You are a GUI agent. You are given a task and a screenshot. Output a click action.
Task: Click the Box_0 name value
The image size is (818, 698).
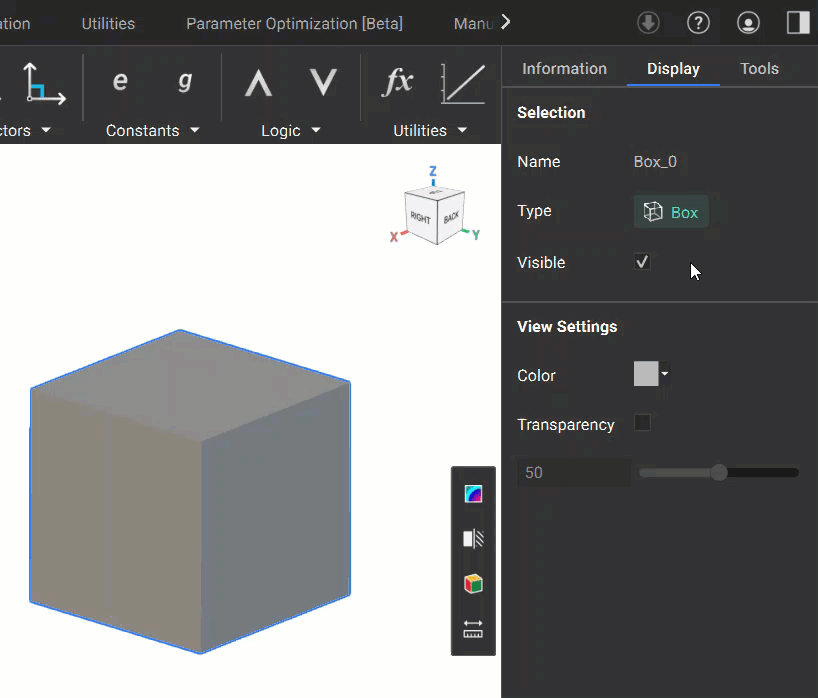(x=655, y=162)
